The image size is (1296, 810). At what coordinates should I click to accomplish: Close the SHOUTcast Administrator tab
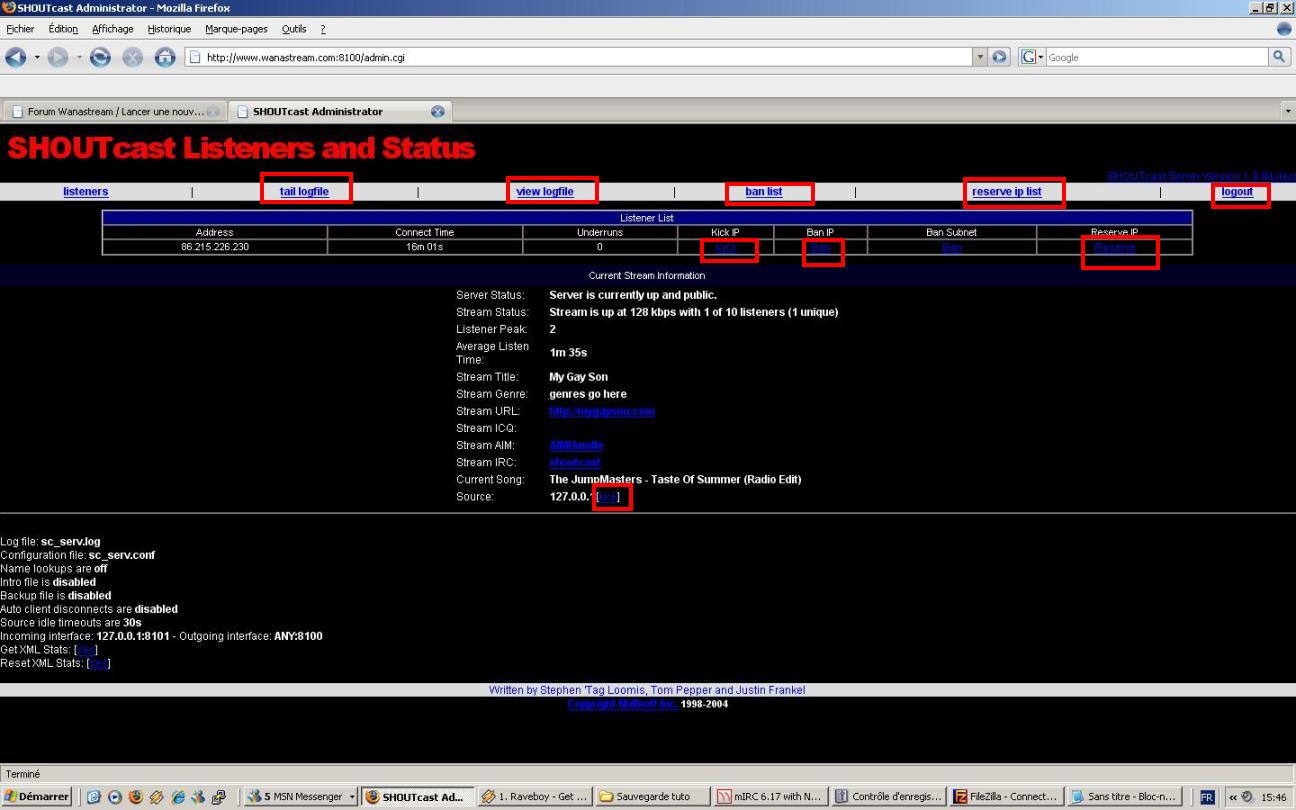tap(437, 111)
